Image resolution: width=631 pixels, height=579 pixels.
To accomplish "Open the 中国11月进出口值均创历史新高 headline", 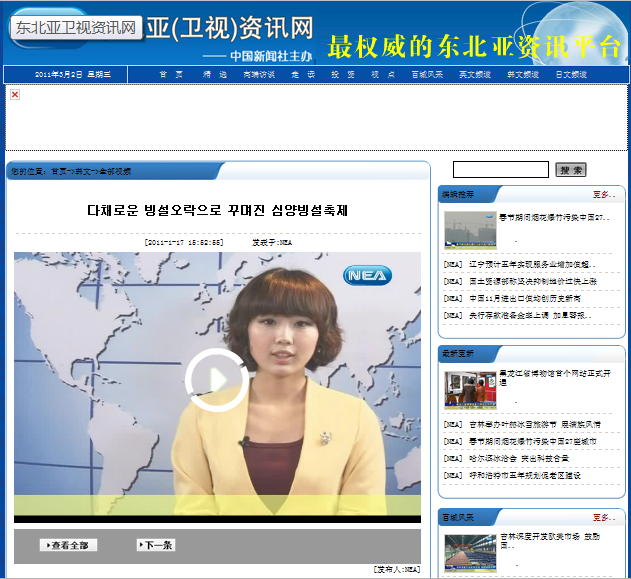I will click(525, 298).
